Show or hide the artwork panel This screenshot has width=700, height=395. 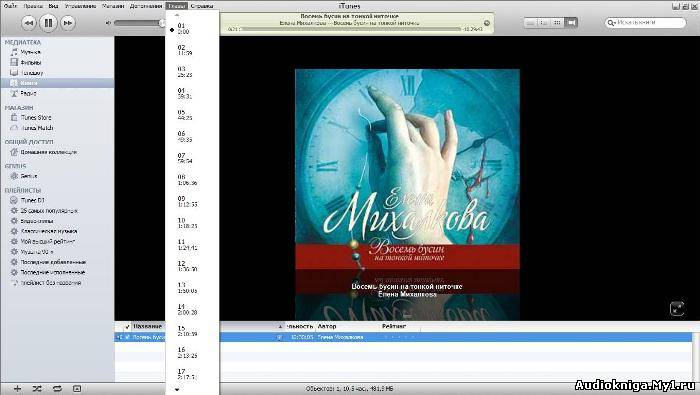(77, 389)
